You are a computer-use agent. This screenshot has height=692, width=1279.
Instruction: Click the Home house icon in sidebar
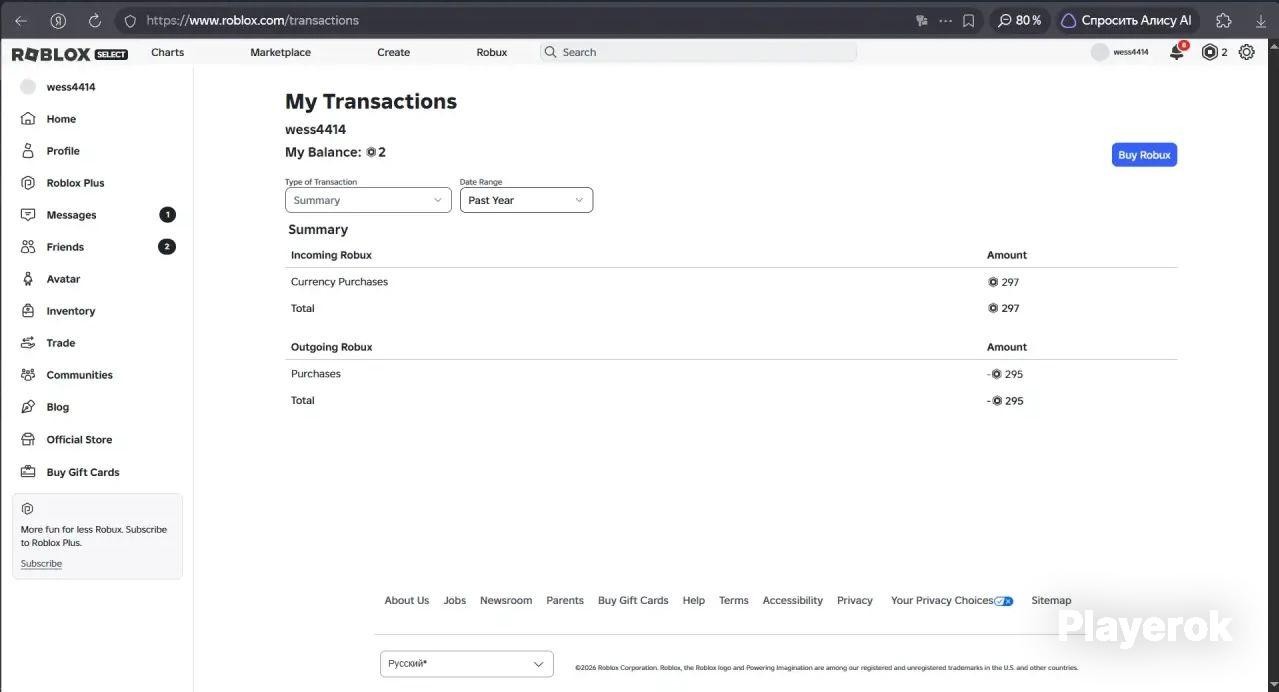tap(28, 119)
